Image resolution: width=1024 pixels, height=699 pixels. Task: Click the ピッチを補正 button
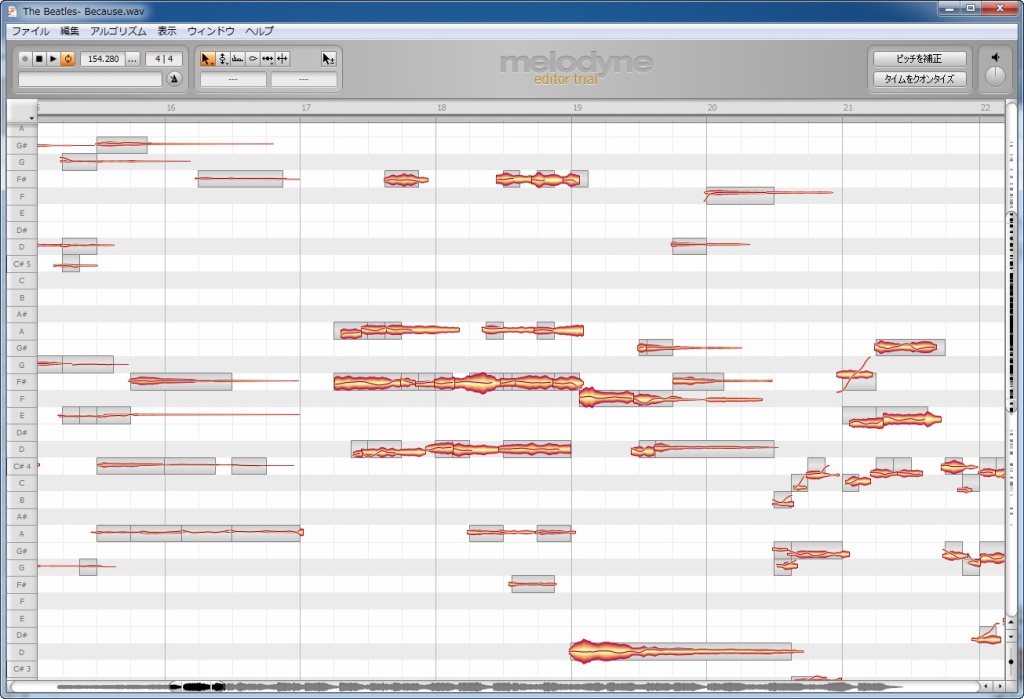[x=920, y=59]
